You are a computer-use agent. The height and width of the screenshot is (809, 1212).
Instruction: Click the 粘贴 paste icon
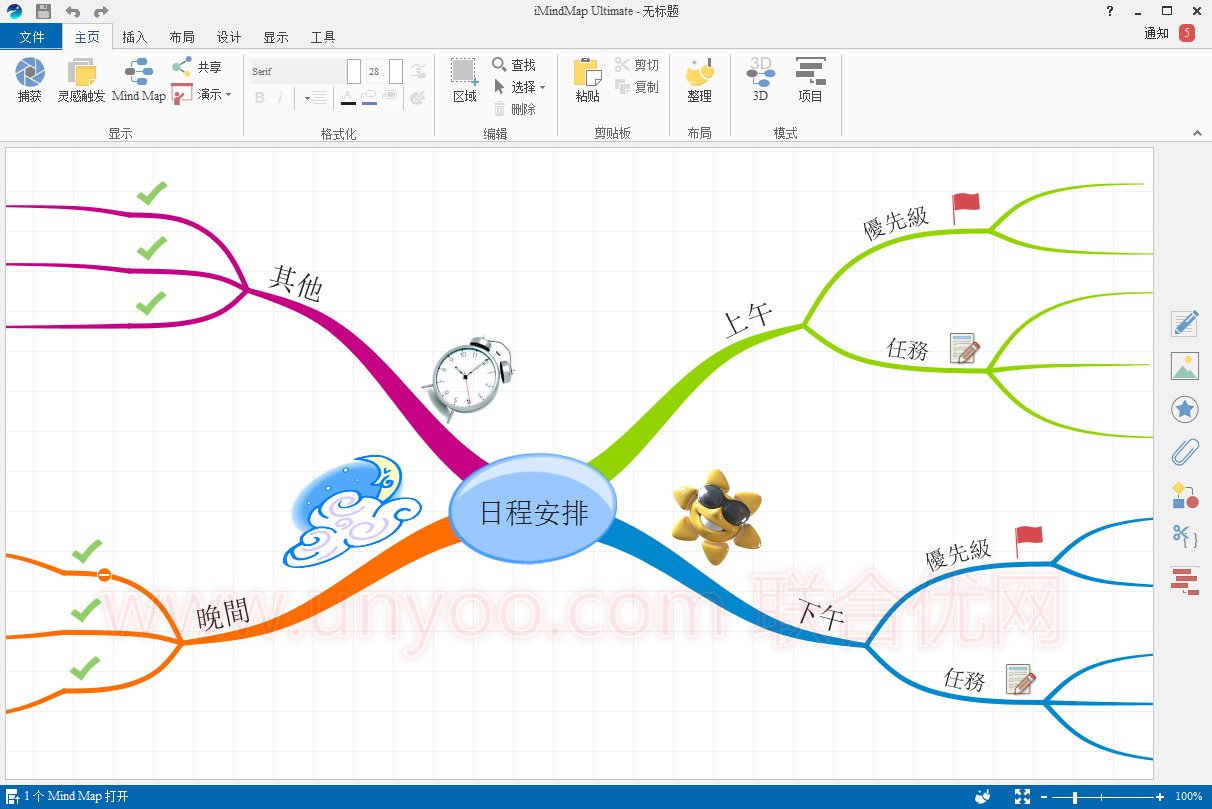587,72
